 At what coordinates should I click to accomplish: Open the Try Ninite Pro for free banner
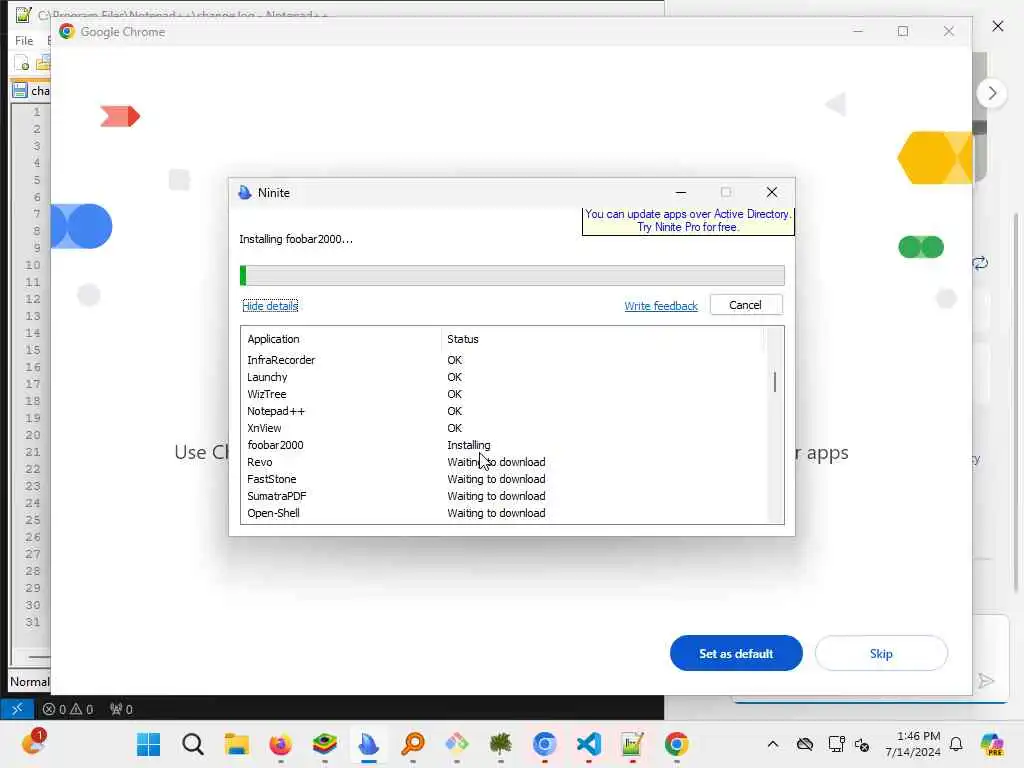click(688, 221)
